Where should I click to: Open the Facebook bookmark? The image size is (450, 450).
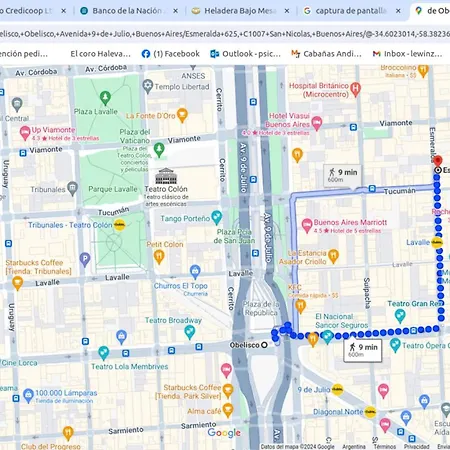(x=171, y=54)
